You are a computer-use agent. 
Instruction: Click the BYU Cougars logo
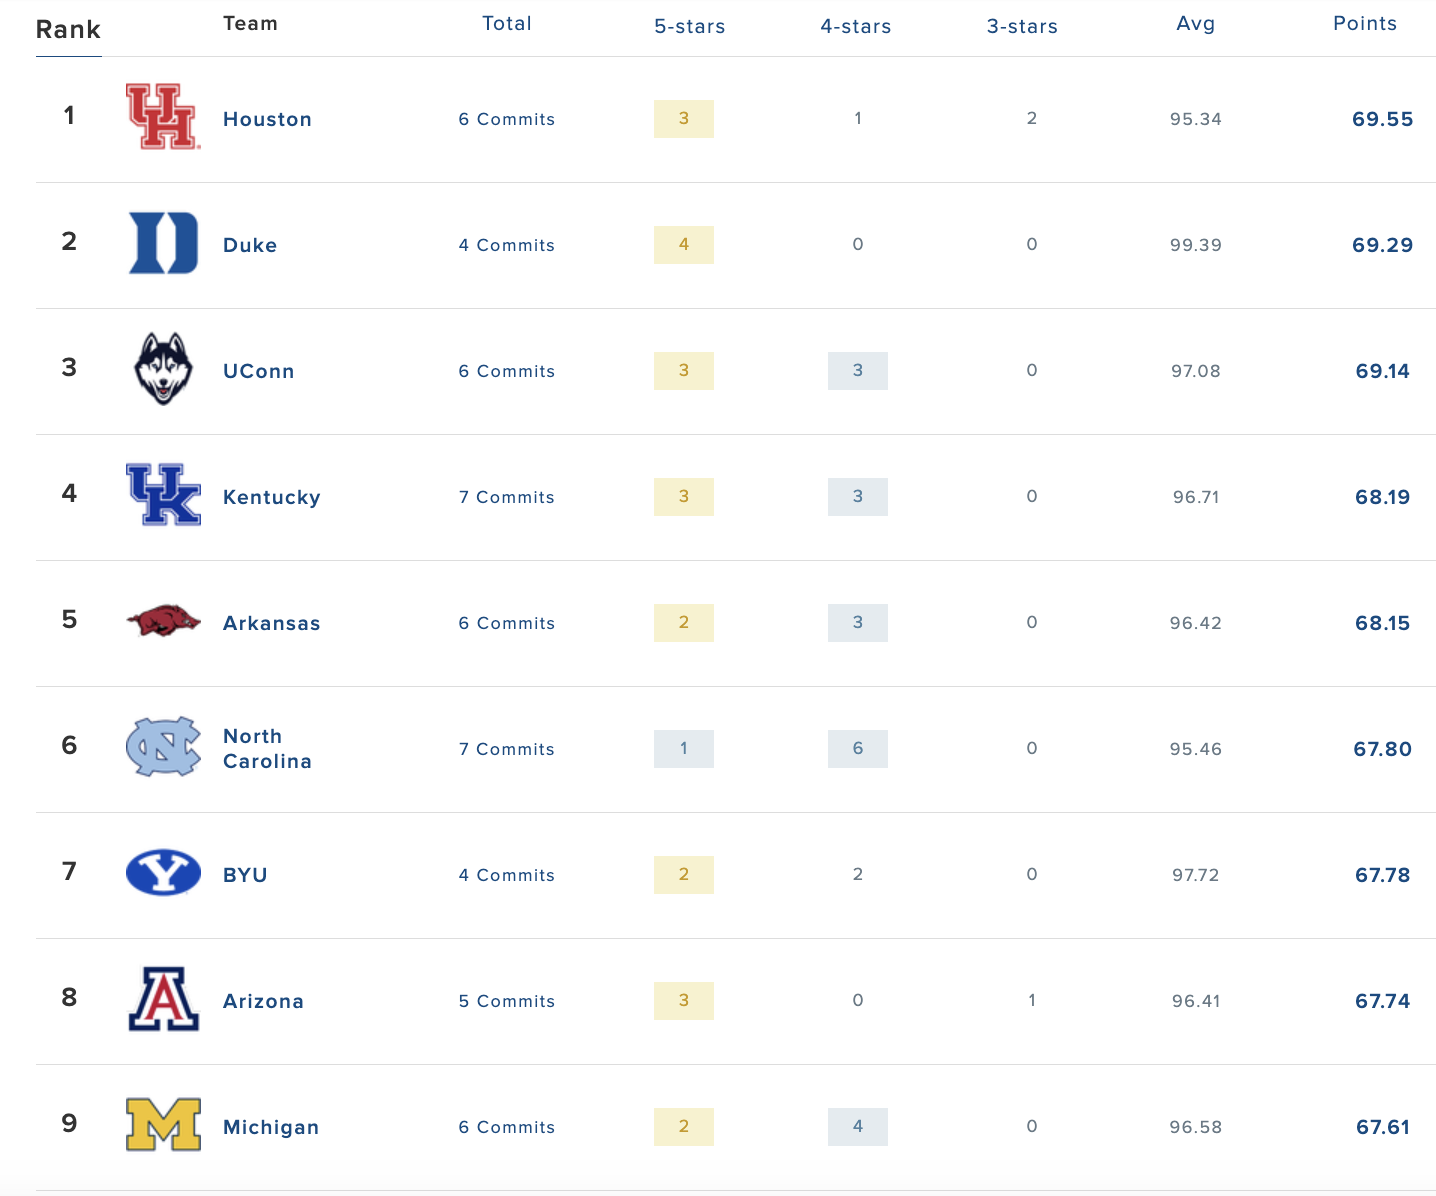tap(163, 874)
